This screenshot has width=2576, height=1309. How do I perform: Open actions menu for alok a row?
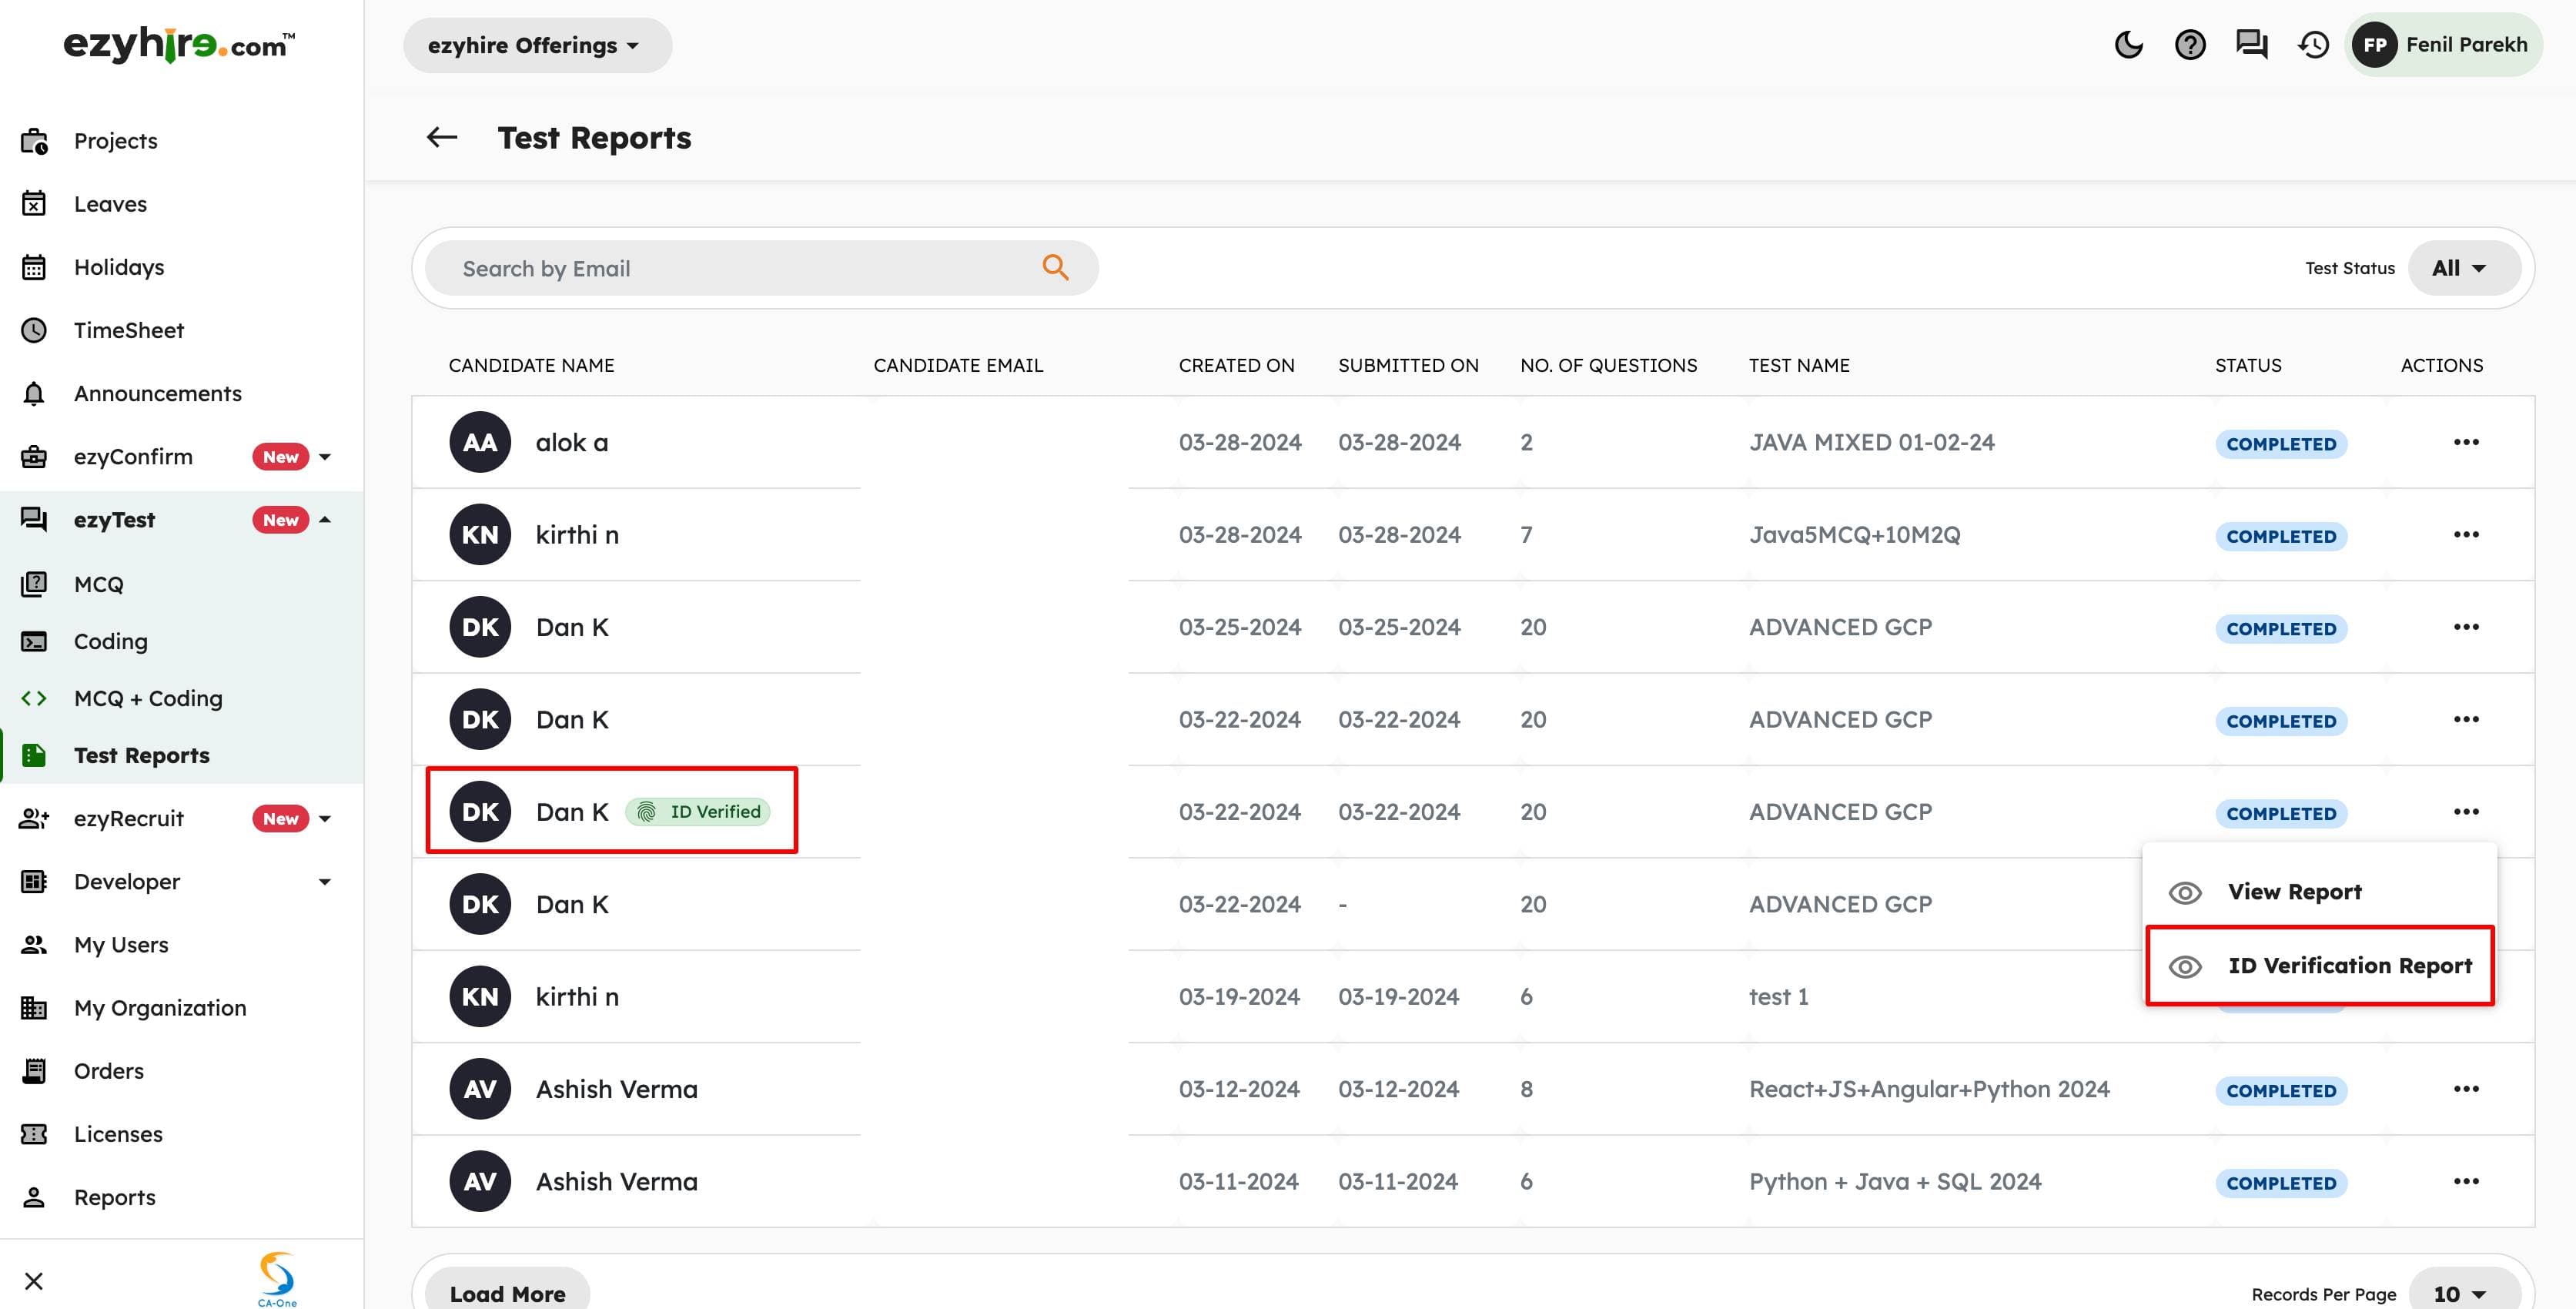click(2466, 442)
